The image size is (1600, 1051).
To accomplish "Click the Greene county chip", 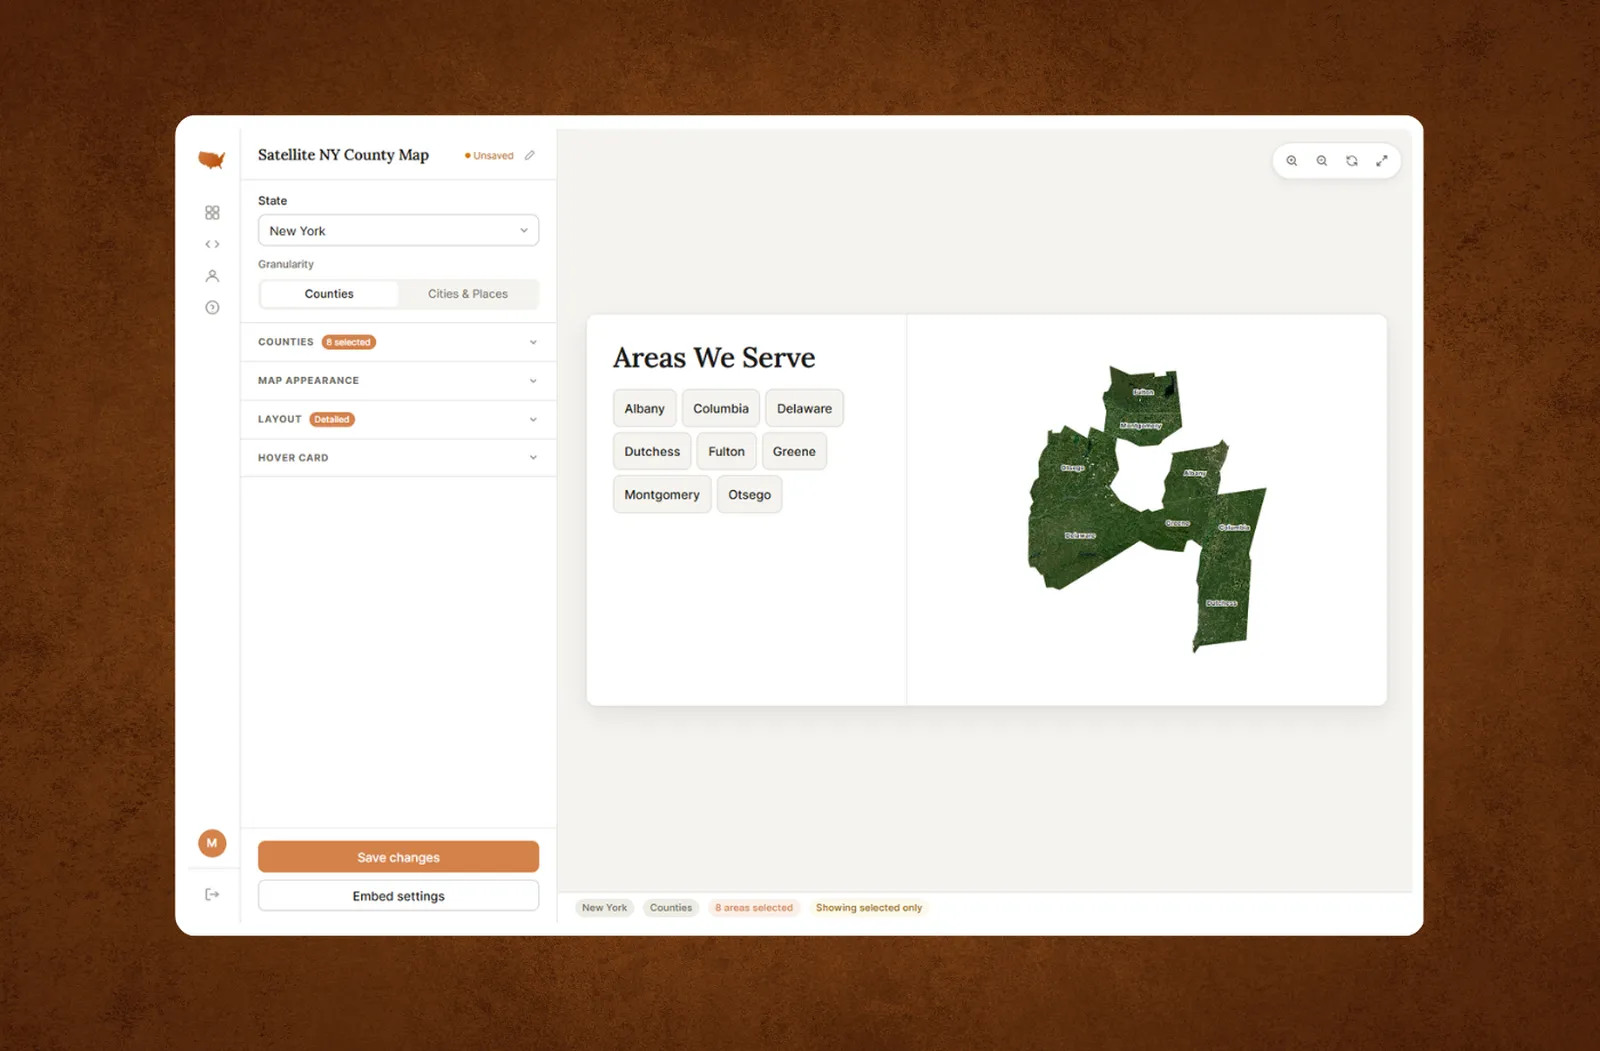I will coord(794,451).
